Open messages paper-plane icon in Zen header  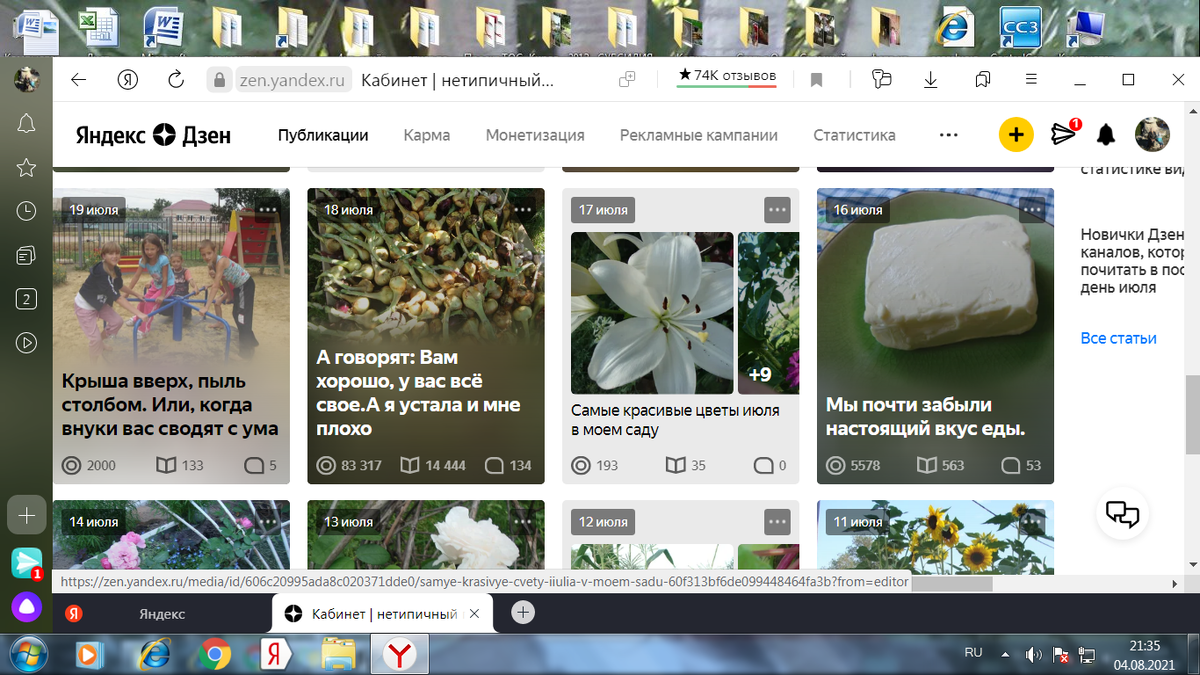(1064, 133)
